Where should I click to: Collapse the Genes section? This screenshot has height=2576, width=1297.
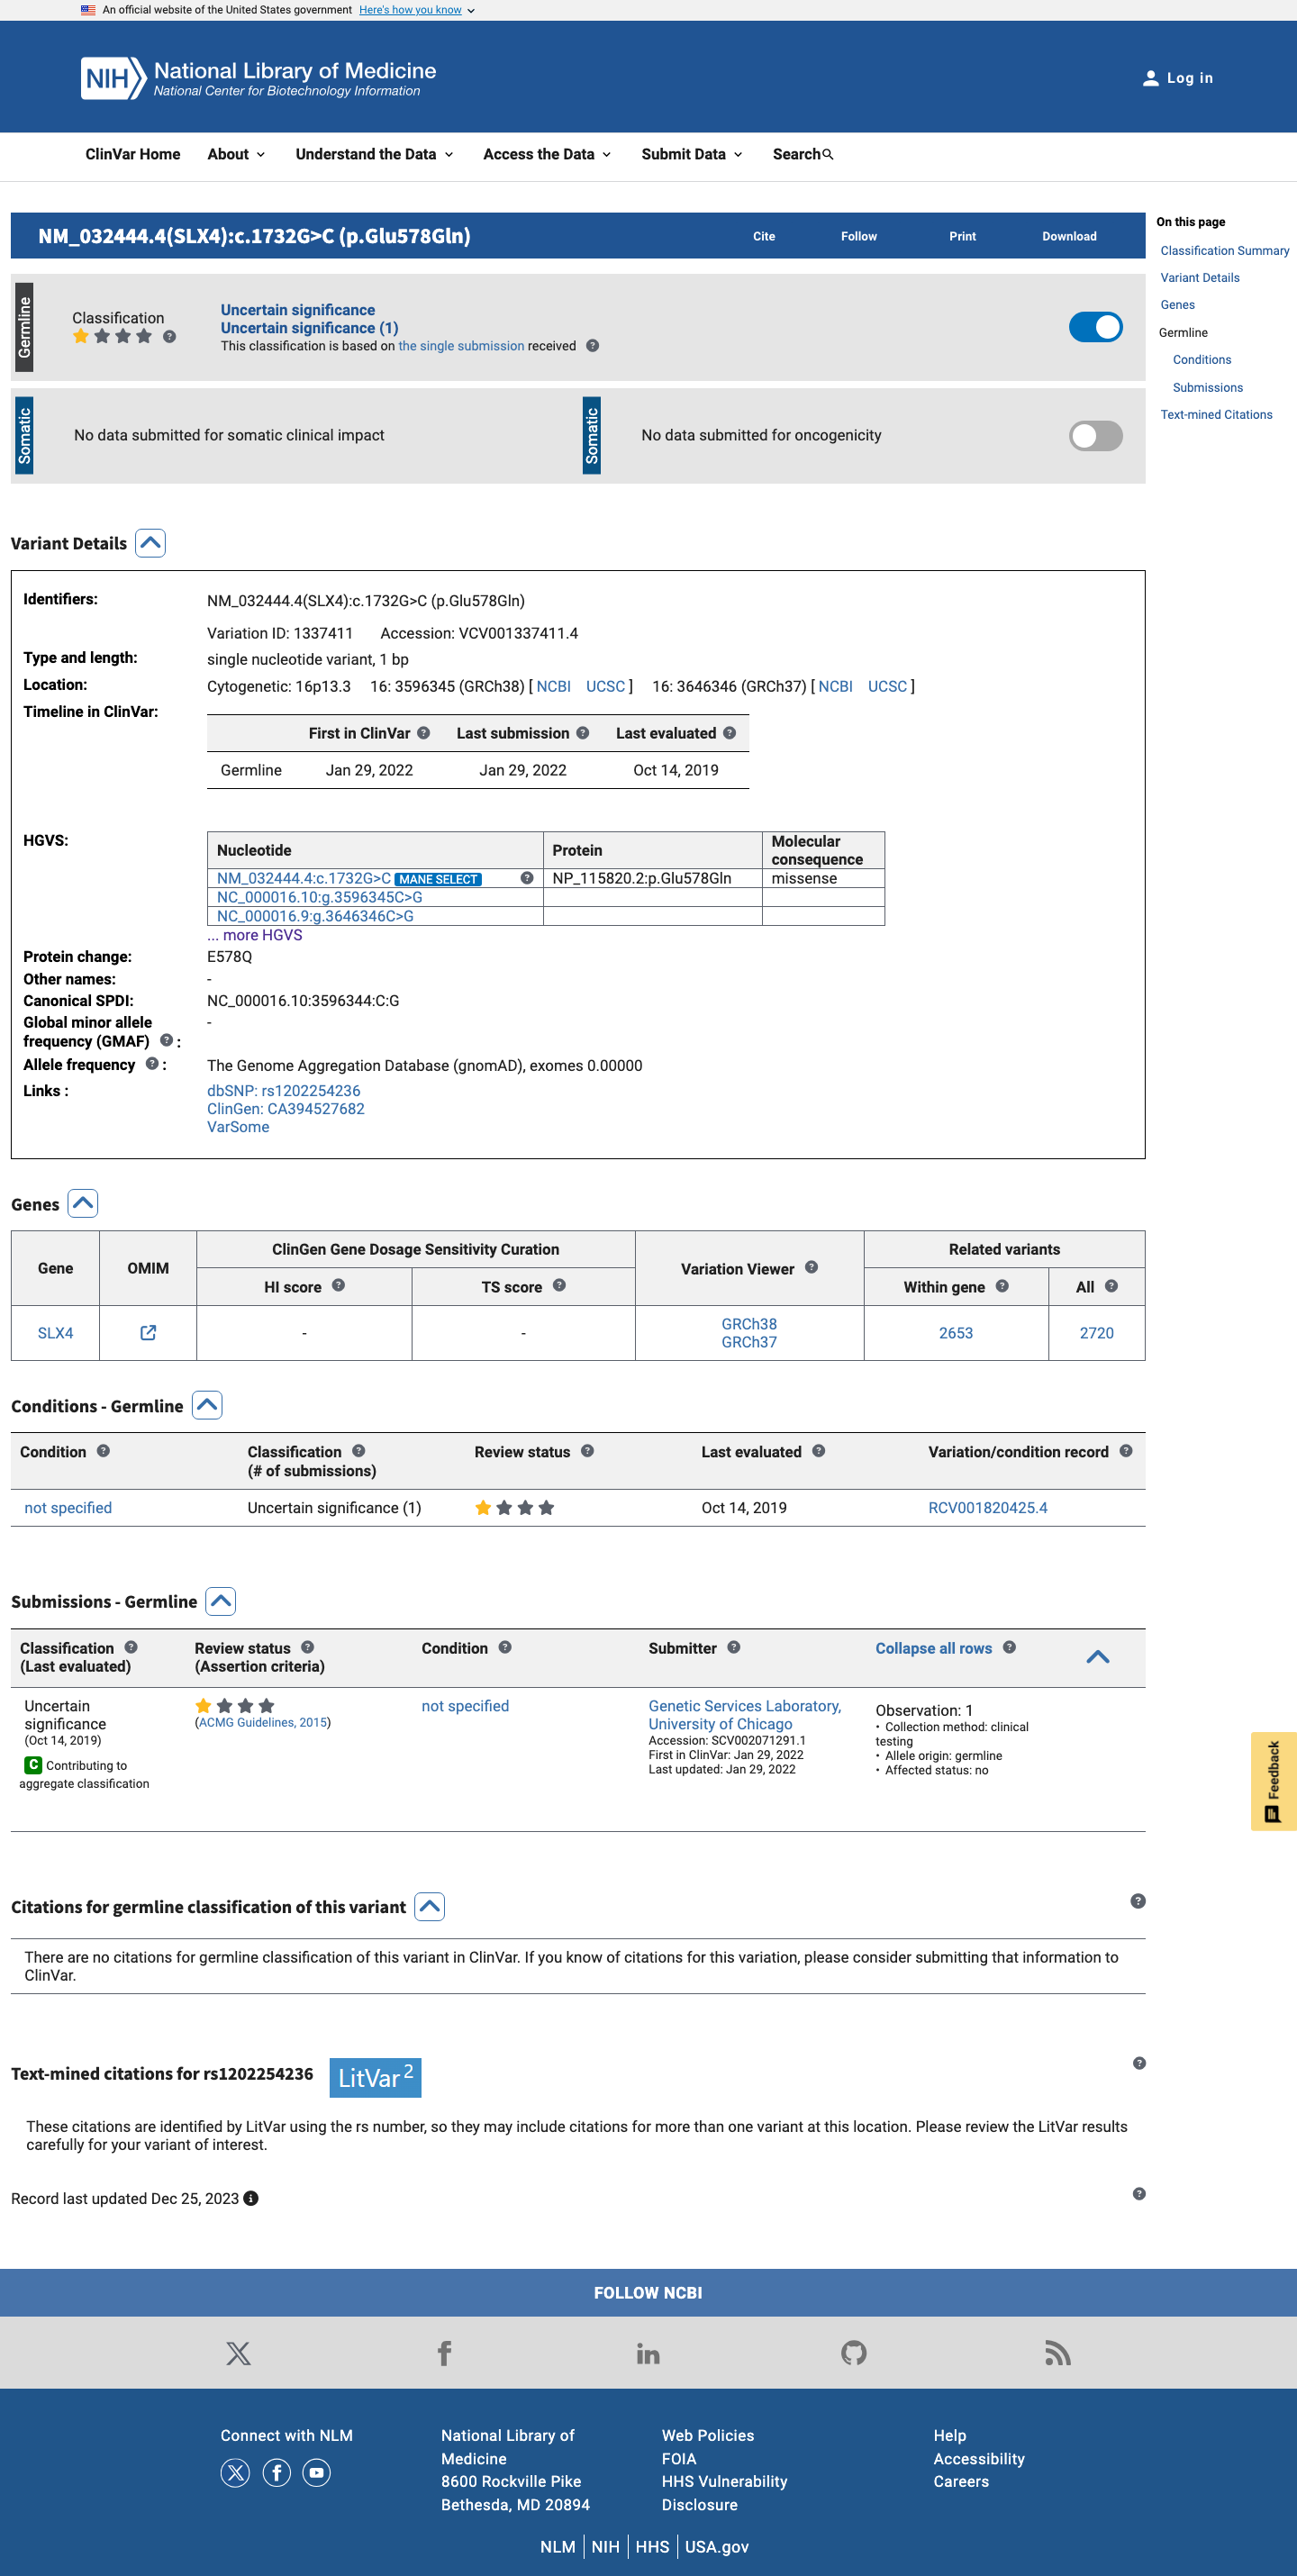[x=83, y=1204]
